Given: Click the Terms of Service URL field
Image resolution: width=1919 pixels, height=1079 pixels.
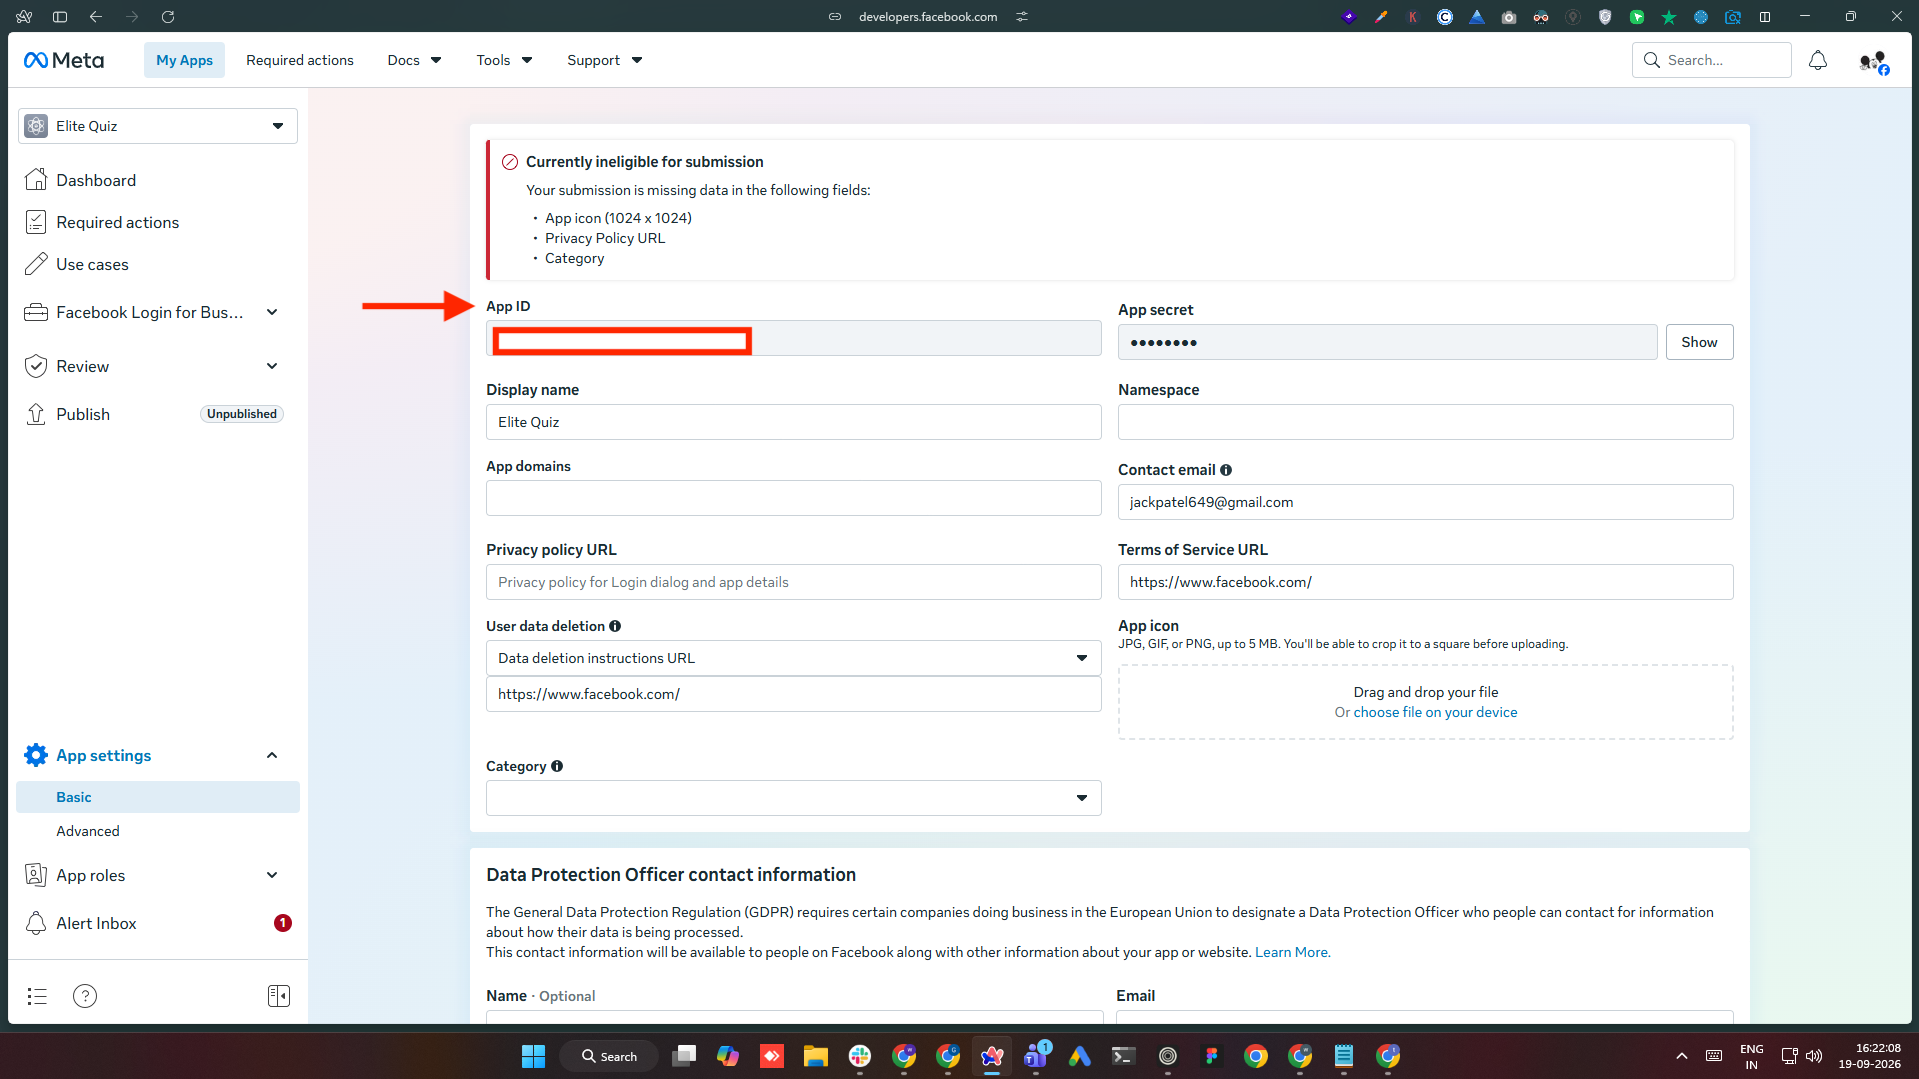Looking at the screenshot, I should pos(1426,582).
